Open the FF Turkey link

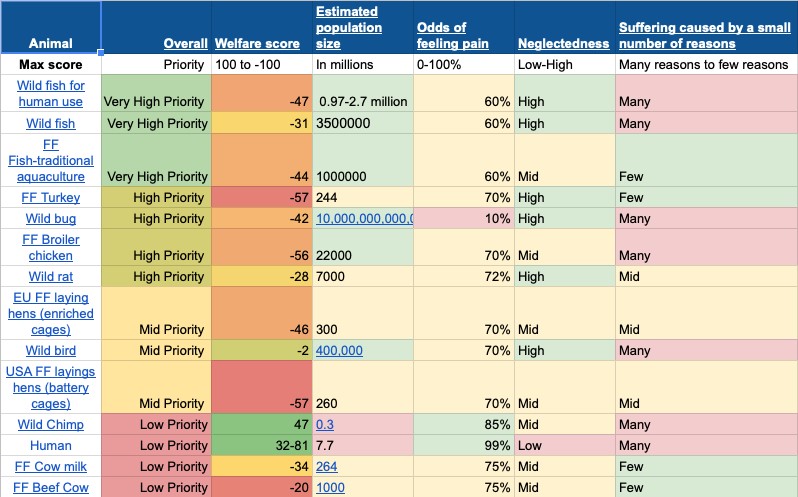(50, 197)
